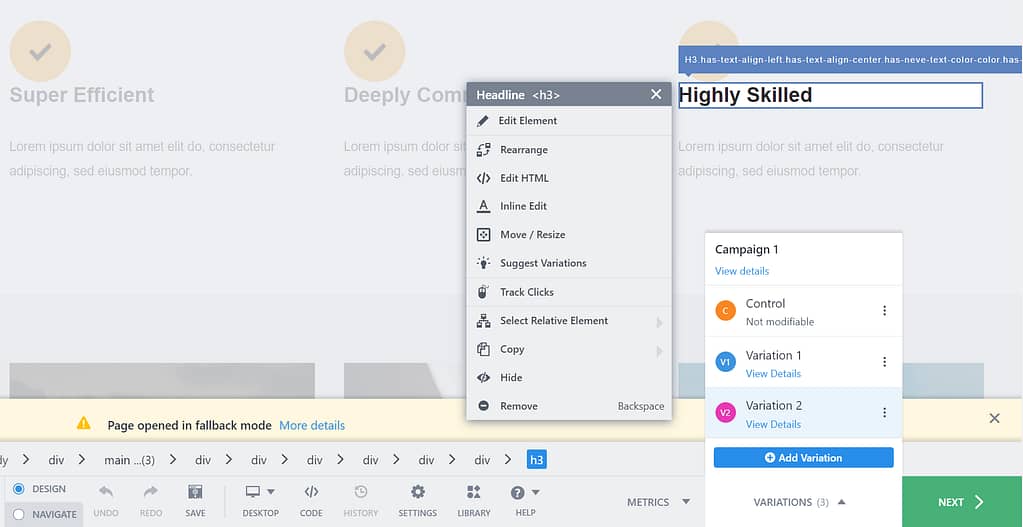Click the pencil icon beside Edit Element
Viewport: 1023px width, 527px height.
483,121
